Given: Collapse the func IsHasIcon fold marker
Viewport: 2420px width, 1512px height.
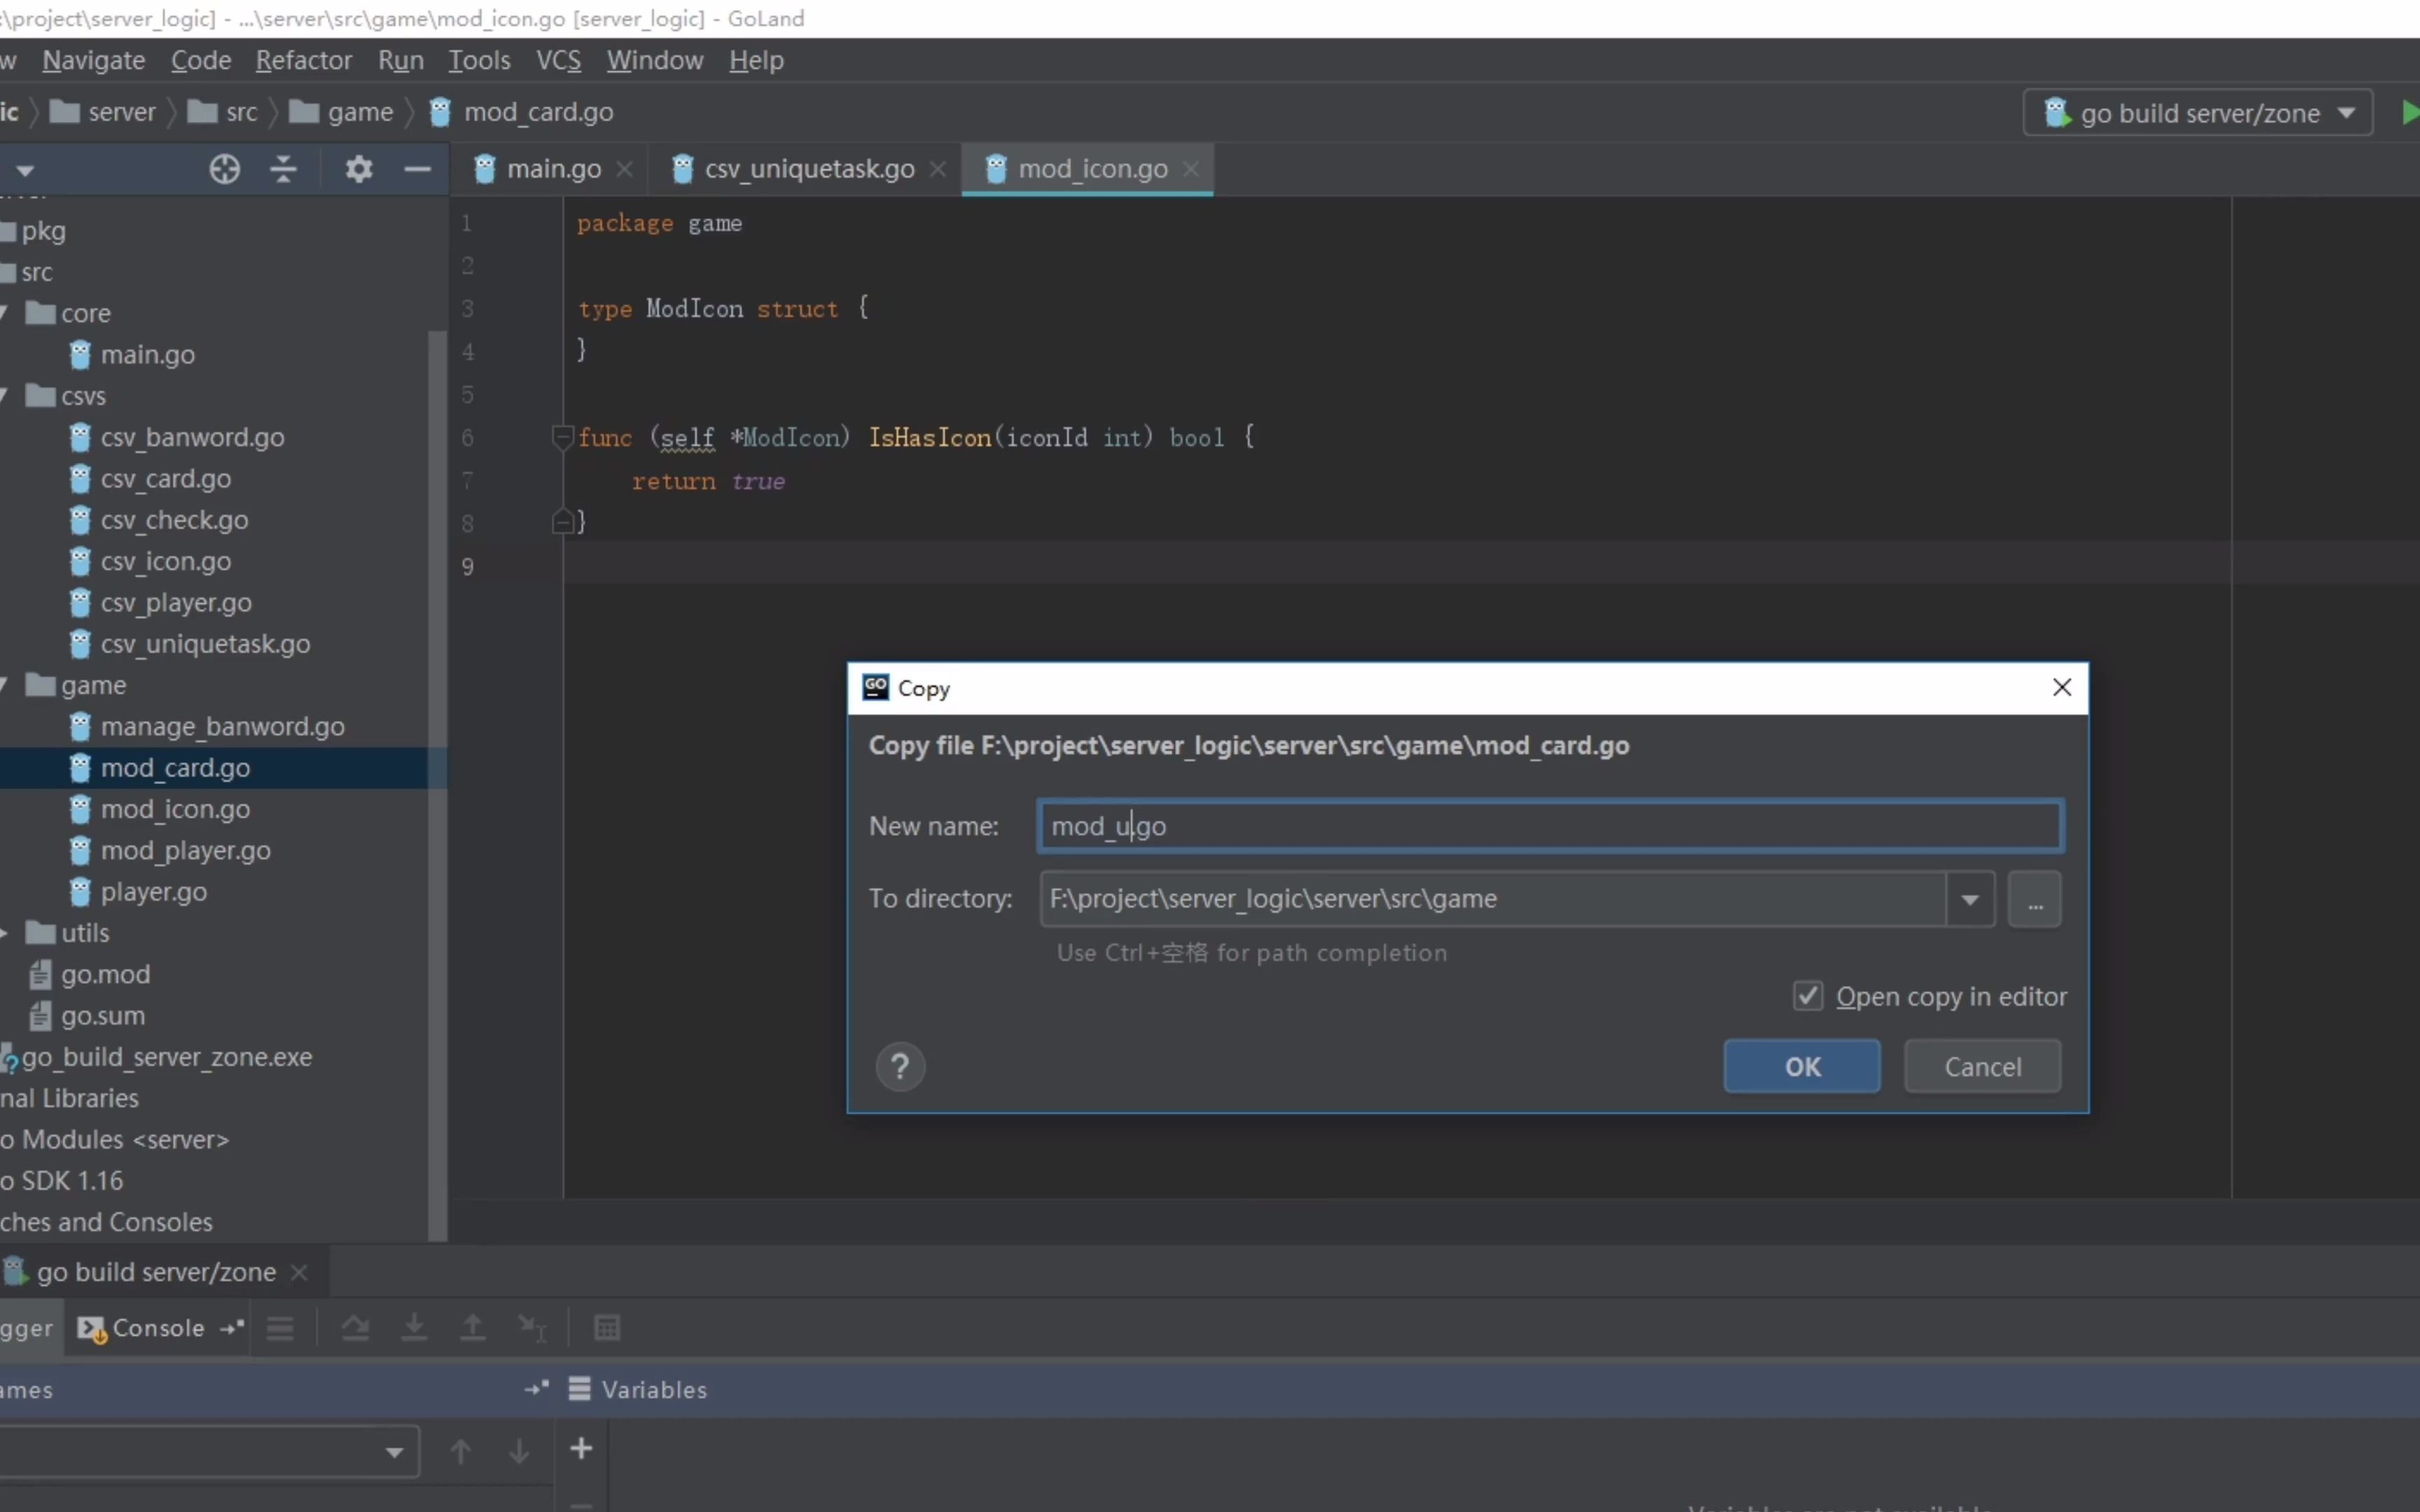Looking at the screenshot, I should coord(562,437).
